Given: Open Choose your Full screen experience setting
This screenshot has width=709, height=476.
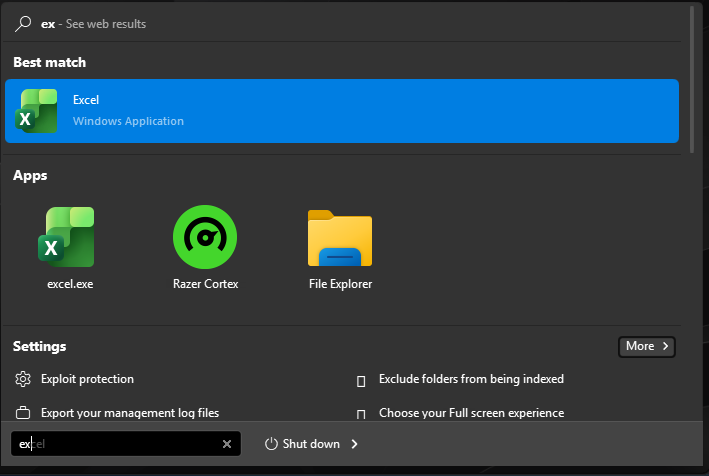Looking at the screenshot, I should pyautogui.click(x=471, y=413).
